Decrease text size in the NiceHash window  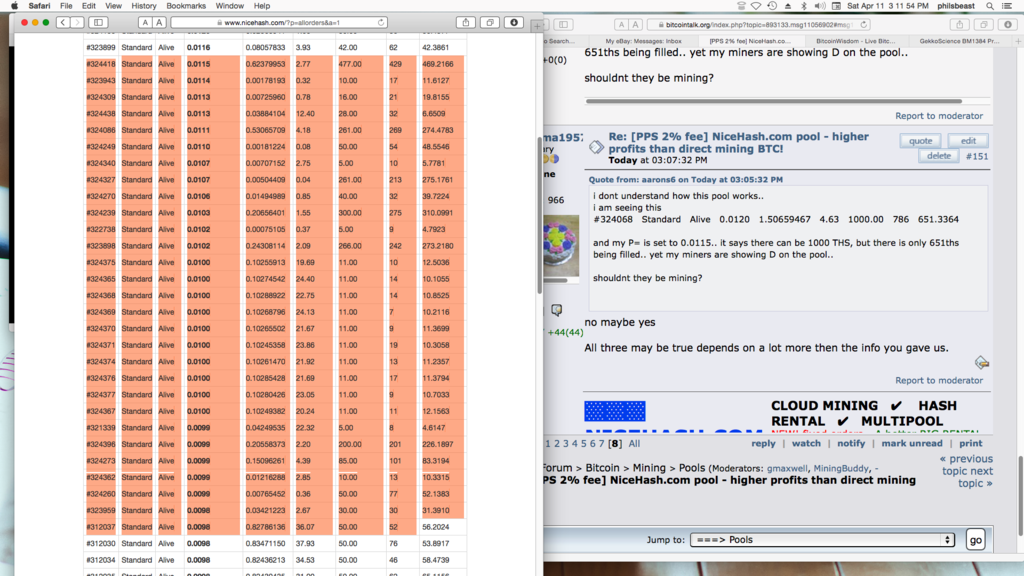[145, 22]
